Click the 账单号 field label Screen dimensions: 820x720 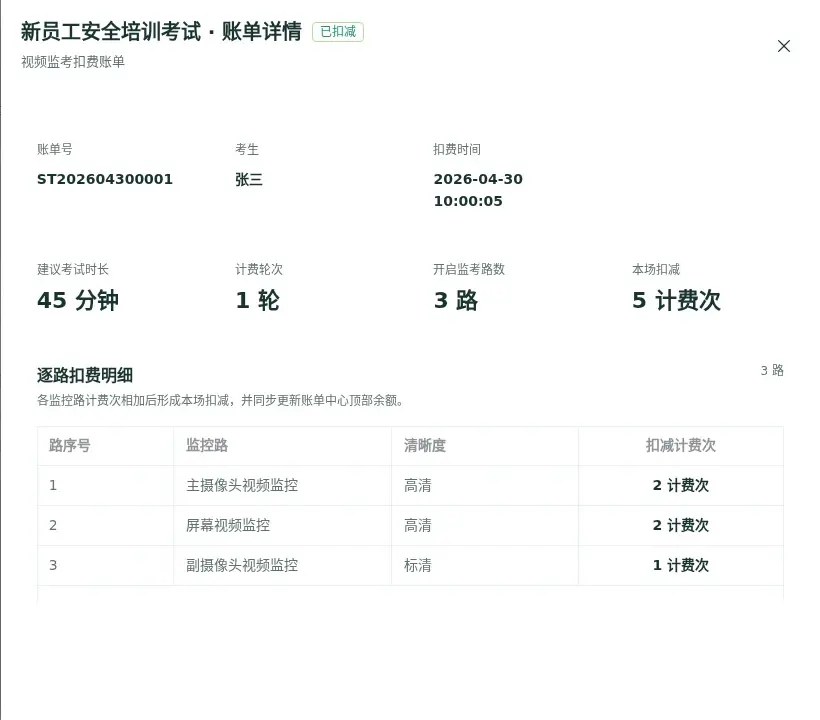pos(54,149)
